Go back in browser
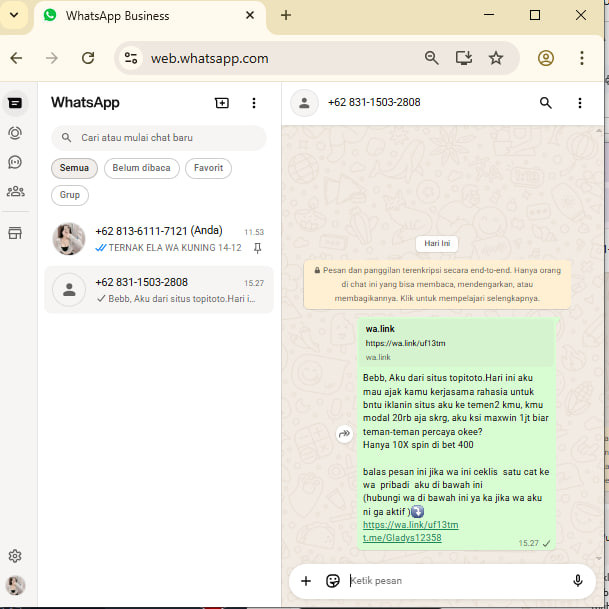 click(x=16, y=58)
